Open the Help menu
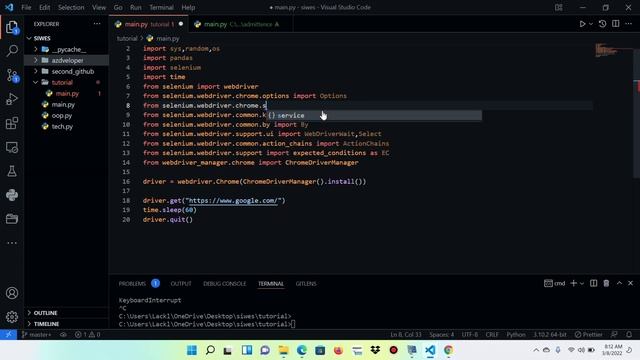The image size is (640, 360). [x=188, y=7]
